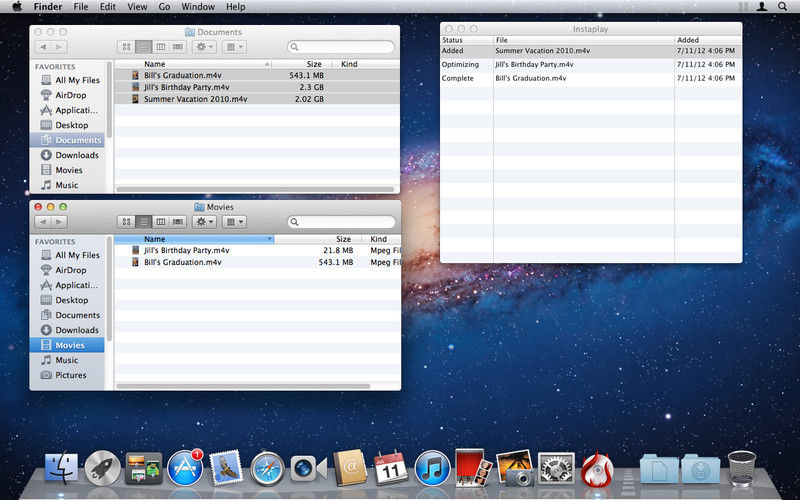800x500 pixels.
Task: Go back in Documents window
Action: tap(43, 47)
